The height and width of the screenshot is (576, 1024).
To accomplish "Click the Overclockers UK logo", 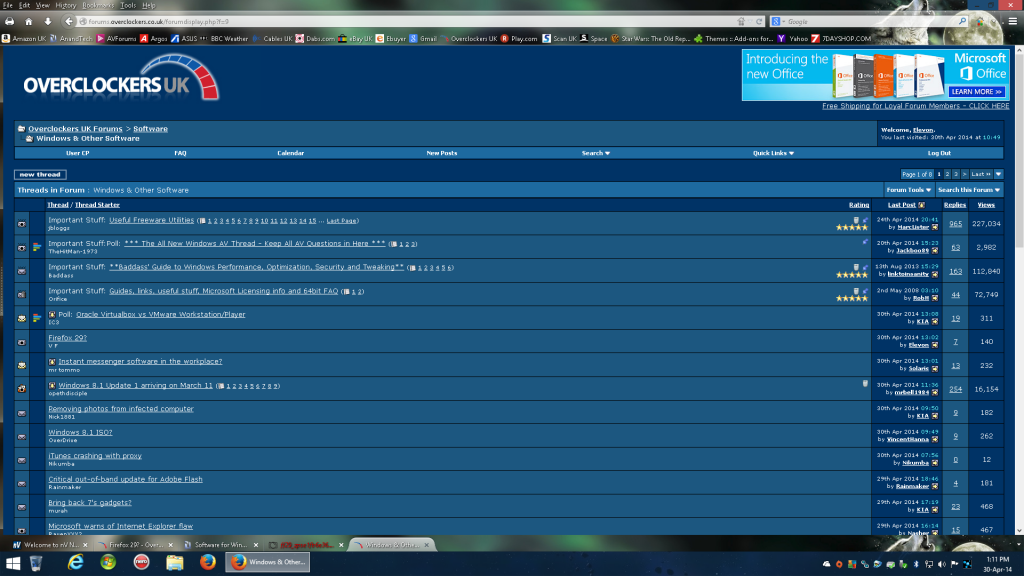I will pos(121,78).
